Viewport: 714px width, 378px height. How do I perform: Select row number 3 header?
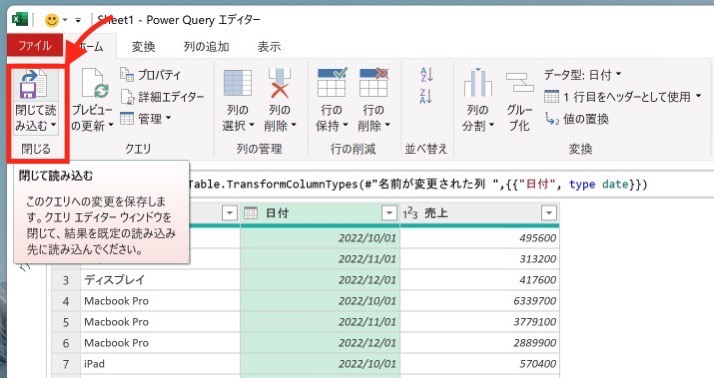66,280
